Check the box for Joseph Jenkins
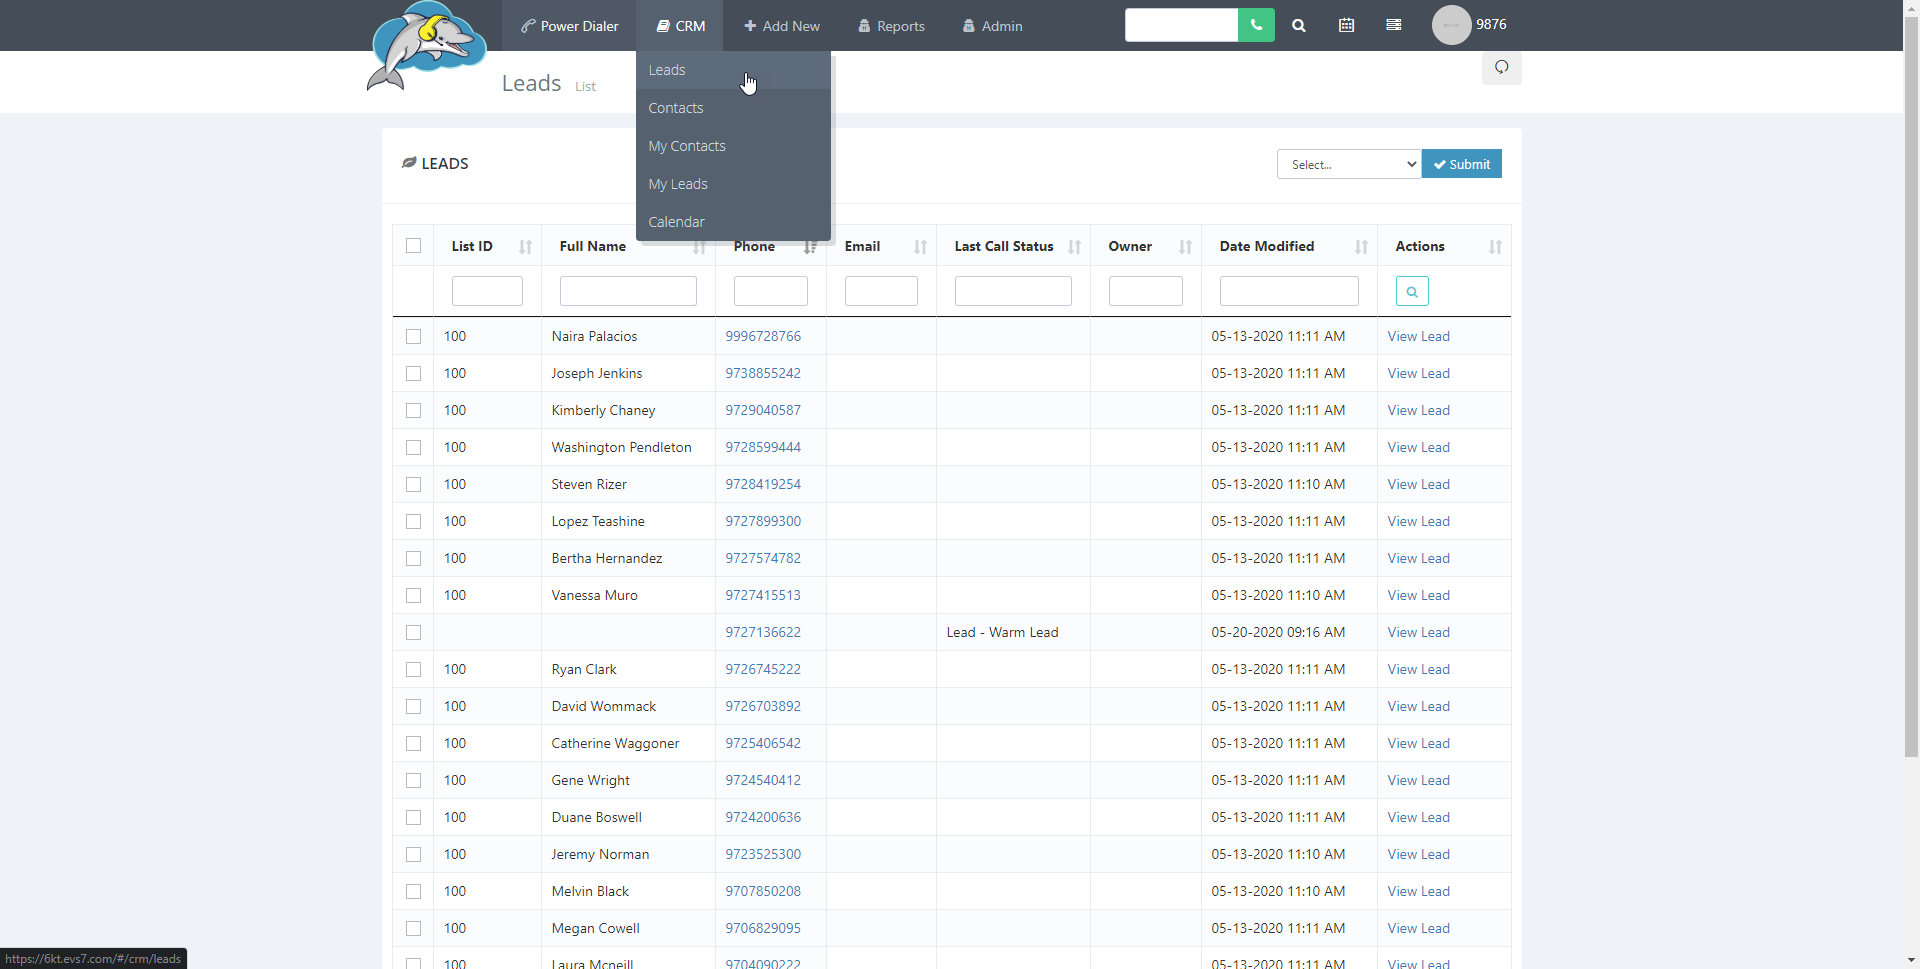The width and height of the screenshot is (1920, 969). (x=413, y=373)
